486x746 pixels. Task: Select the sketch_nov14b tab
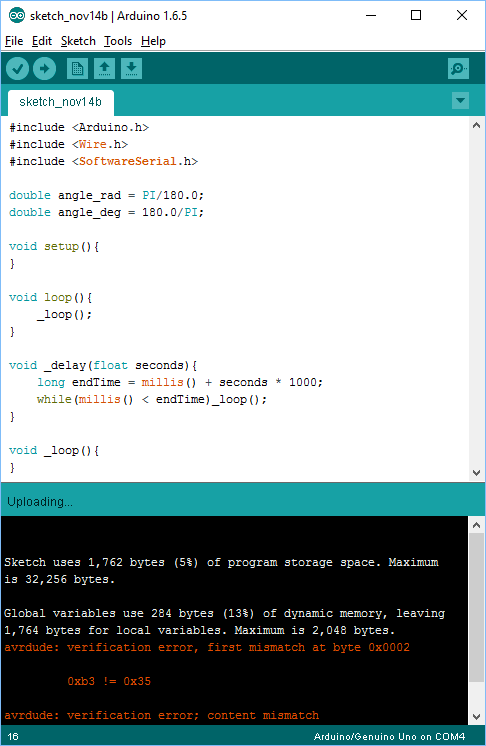60,102
